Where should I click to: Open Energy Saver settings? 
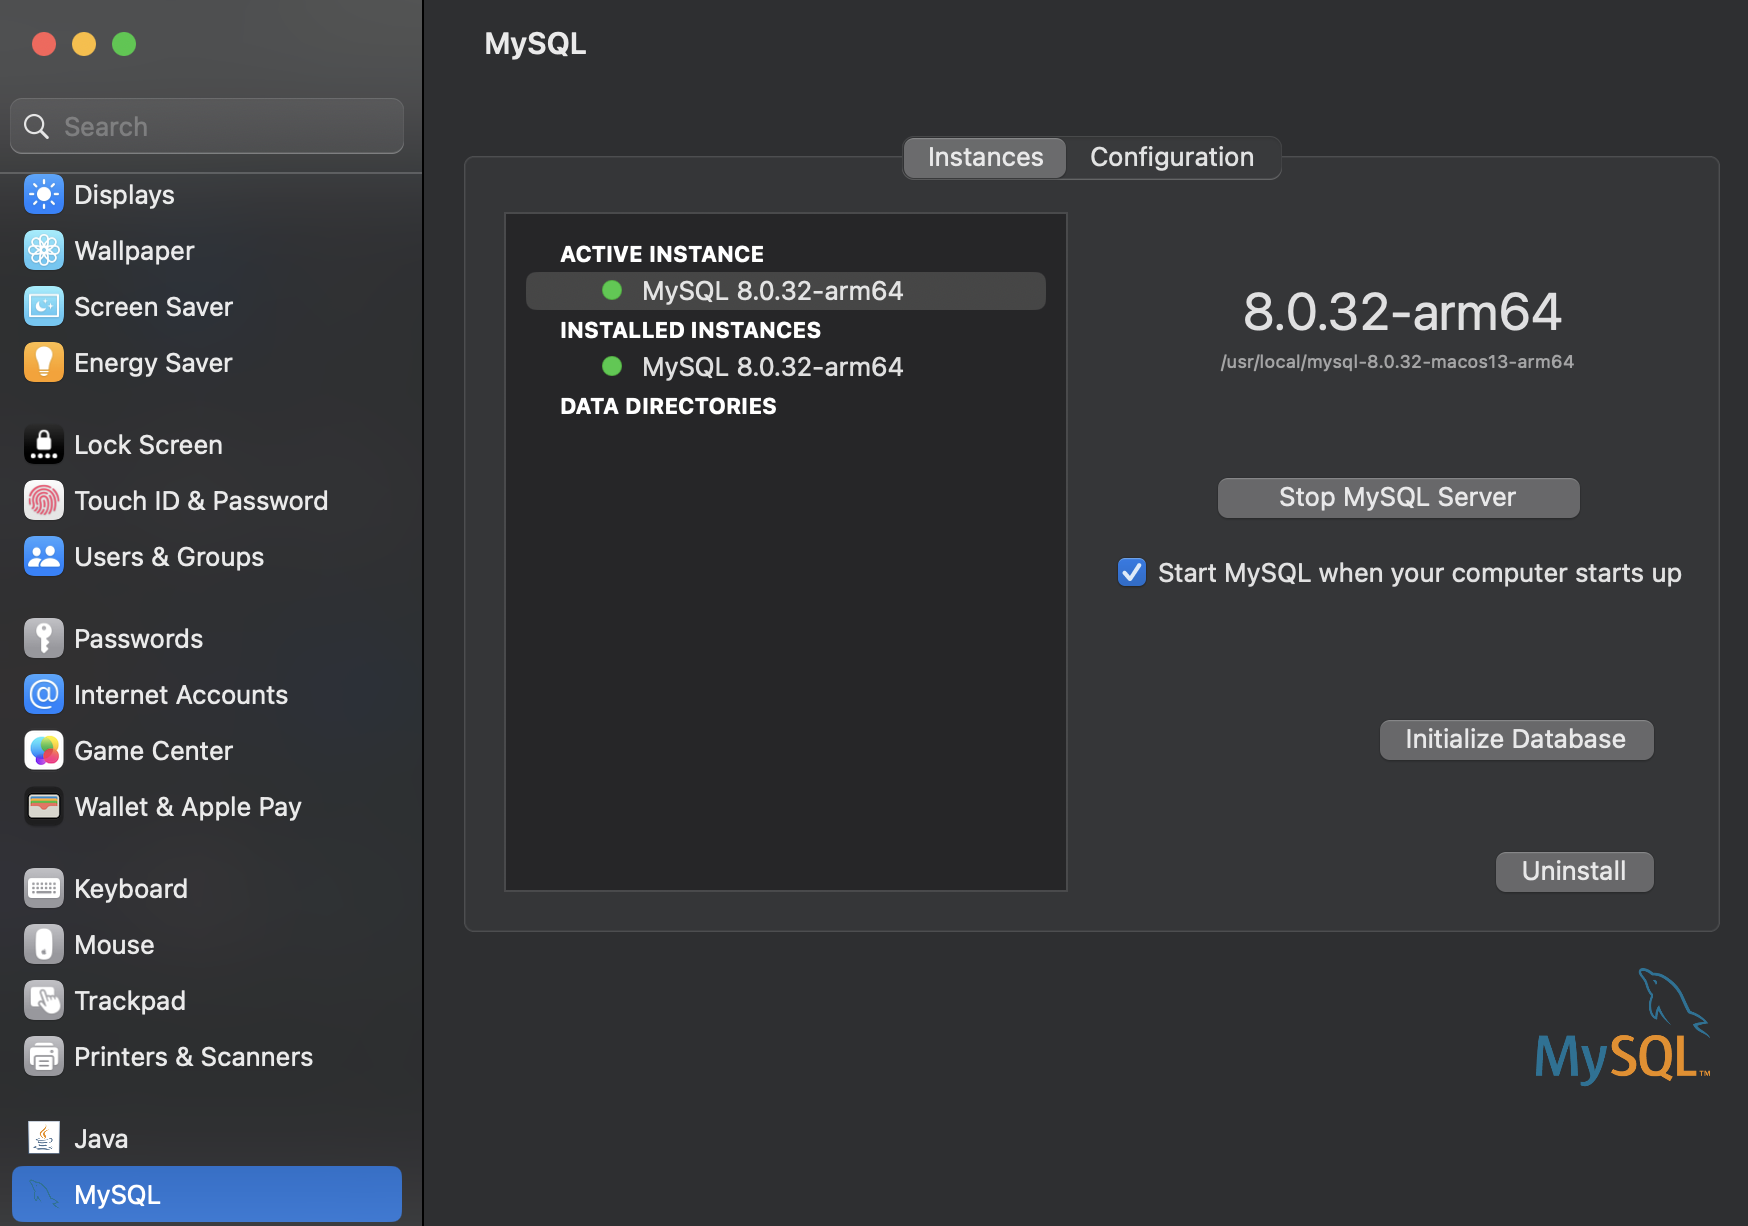click(x=152, y=362)
